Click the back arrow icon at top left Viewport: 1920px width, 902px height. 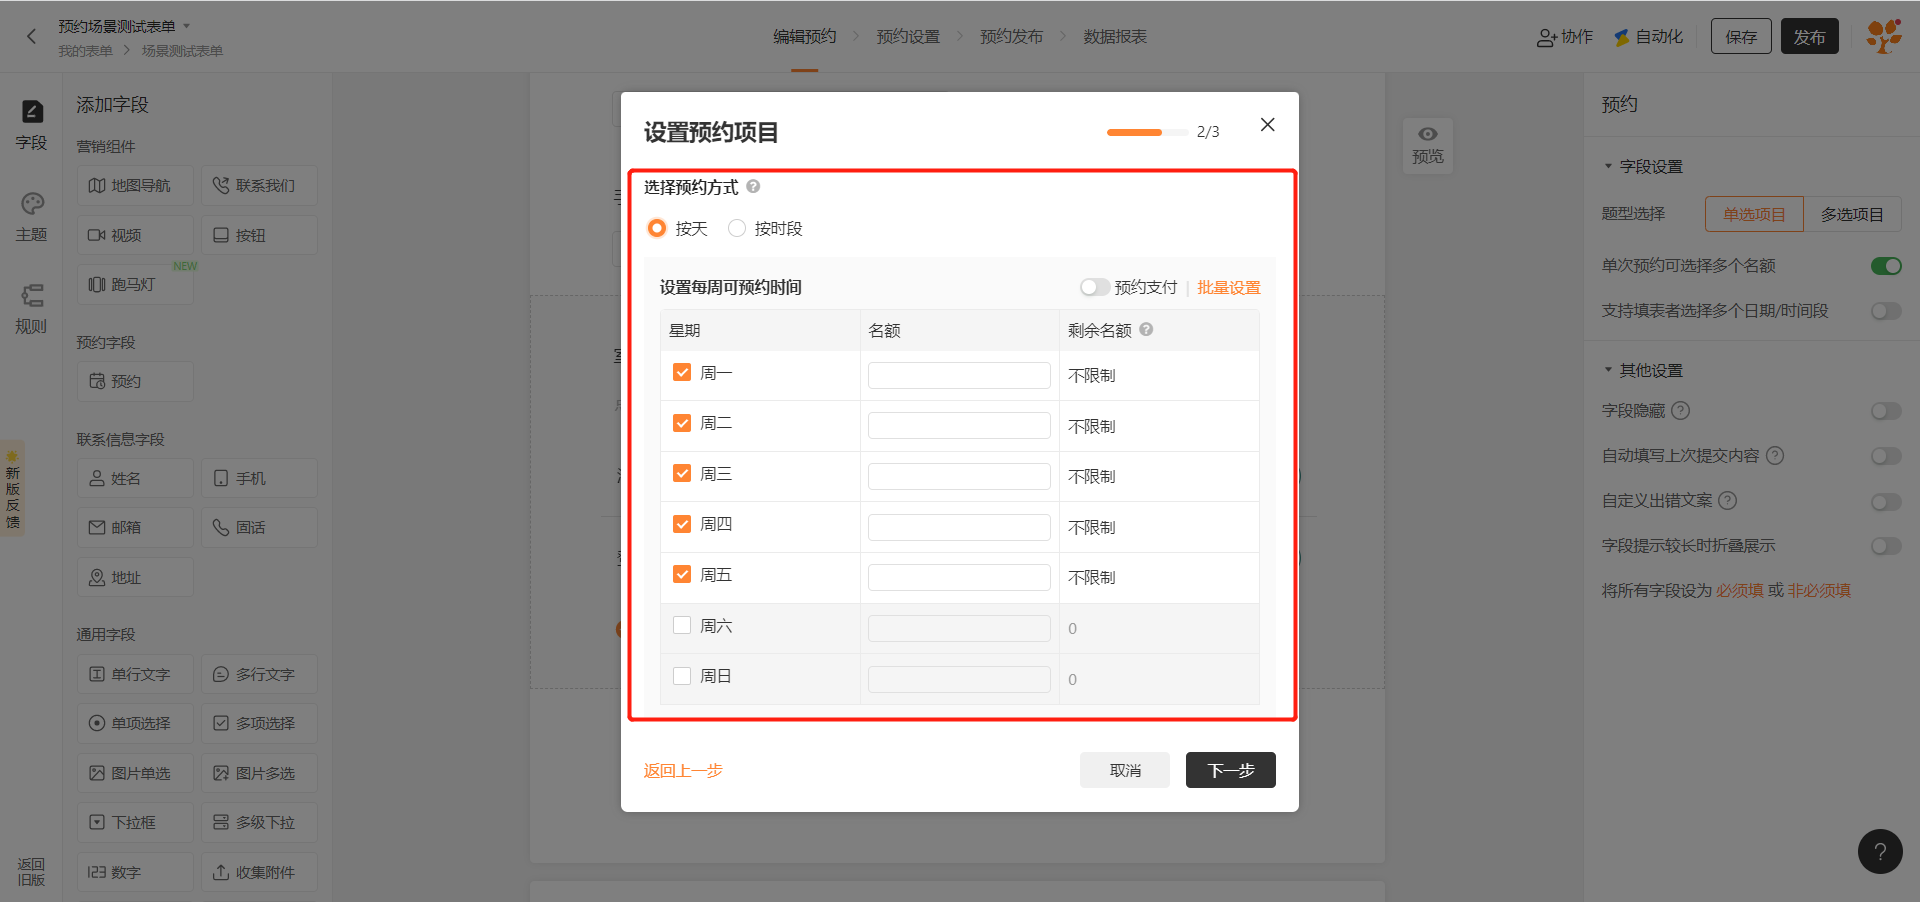click(x=31, y=37)
